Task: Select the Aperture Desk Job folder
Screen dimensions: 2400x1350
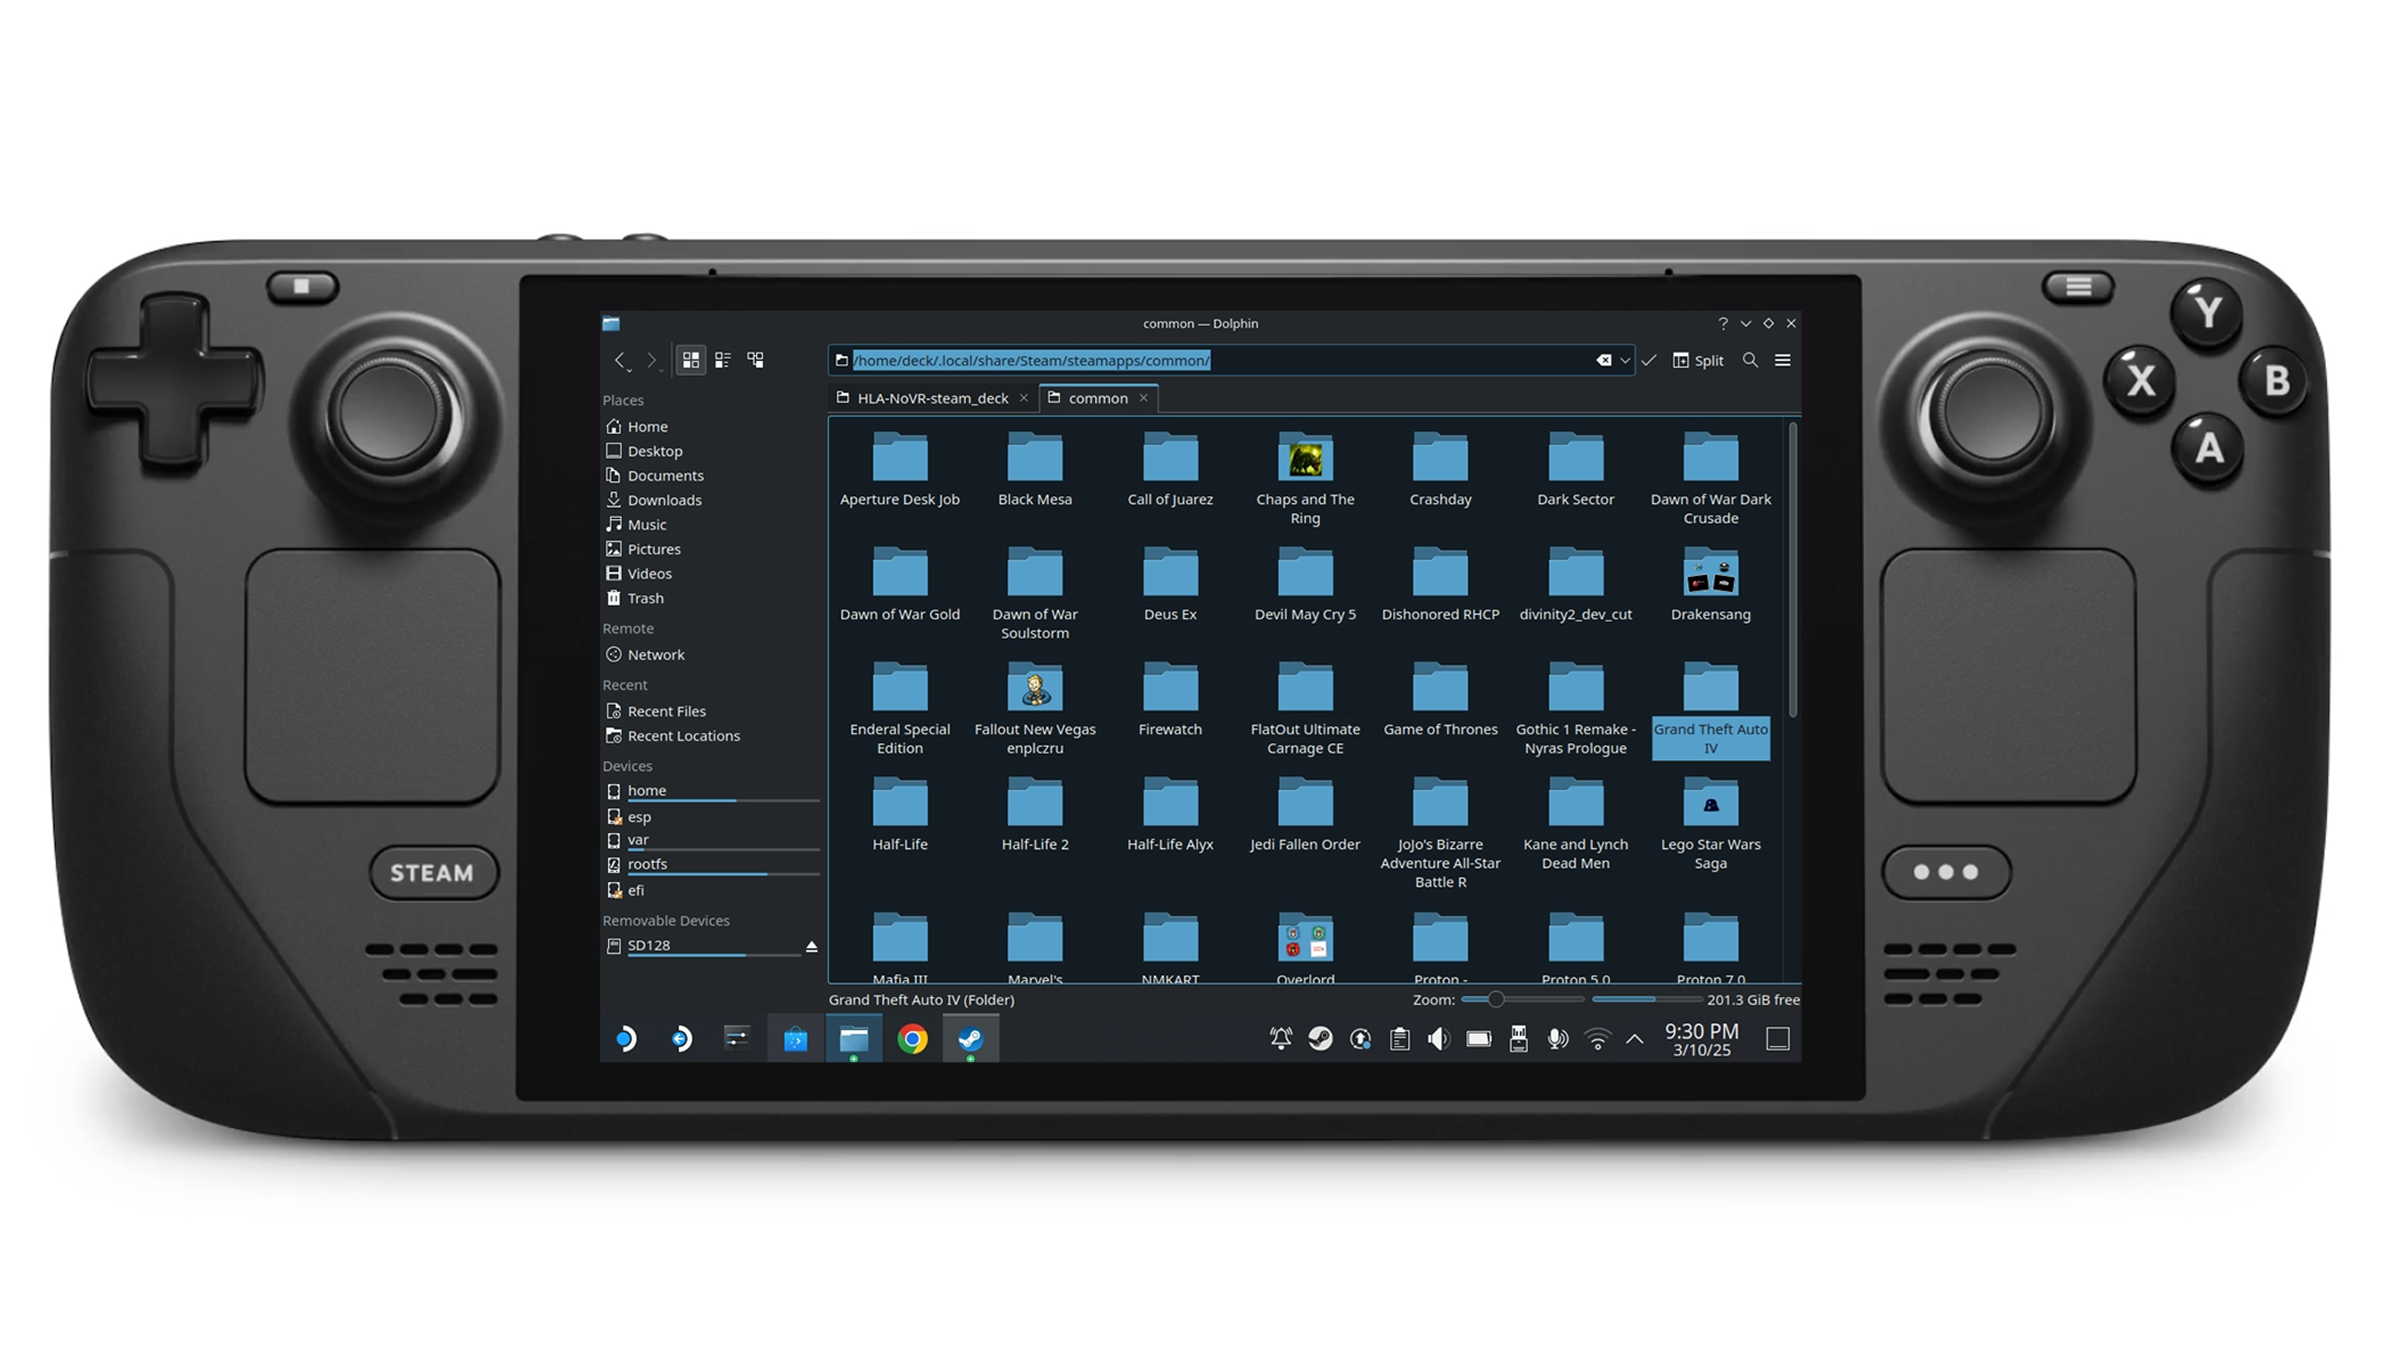Action: pyautogui.click(x=900, y=471)
